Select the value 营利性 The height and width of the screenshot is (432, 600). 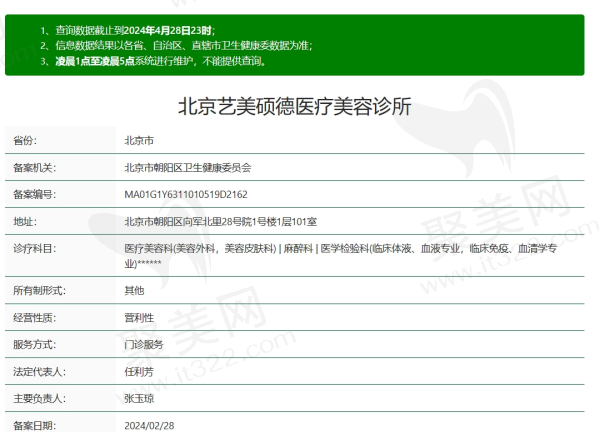tap(139, 318)
